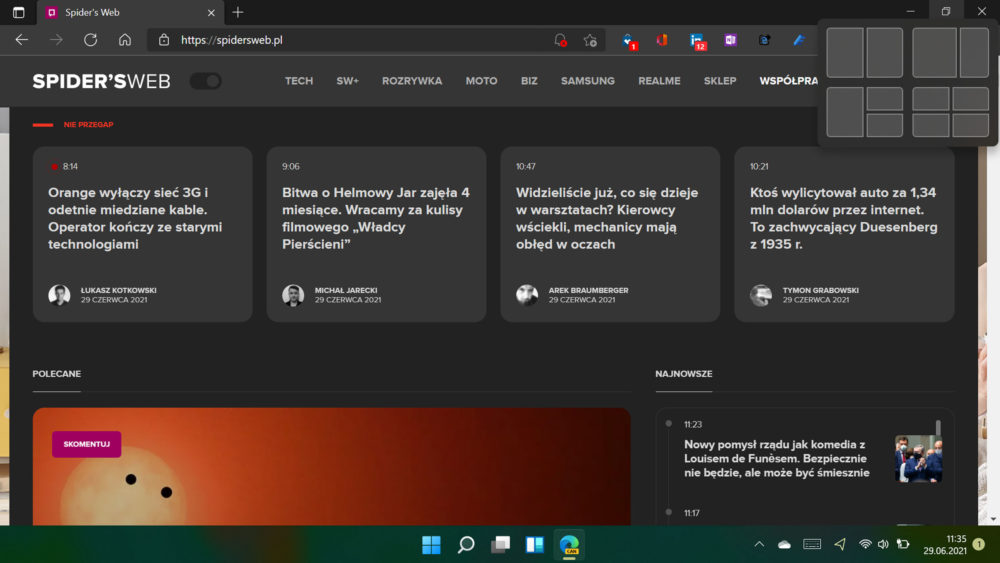Open the BIZ section
This screenshot has width=1000, height=563.
click(x=529, y=81)
